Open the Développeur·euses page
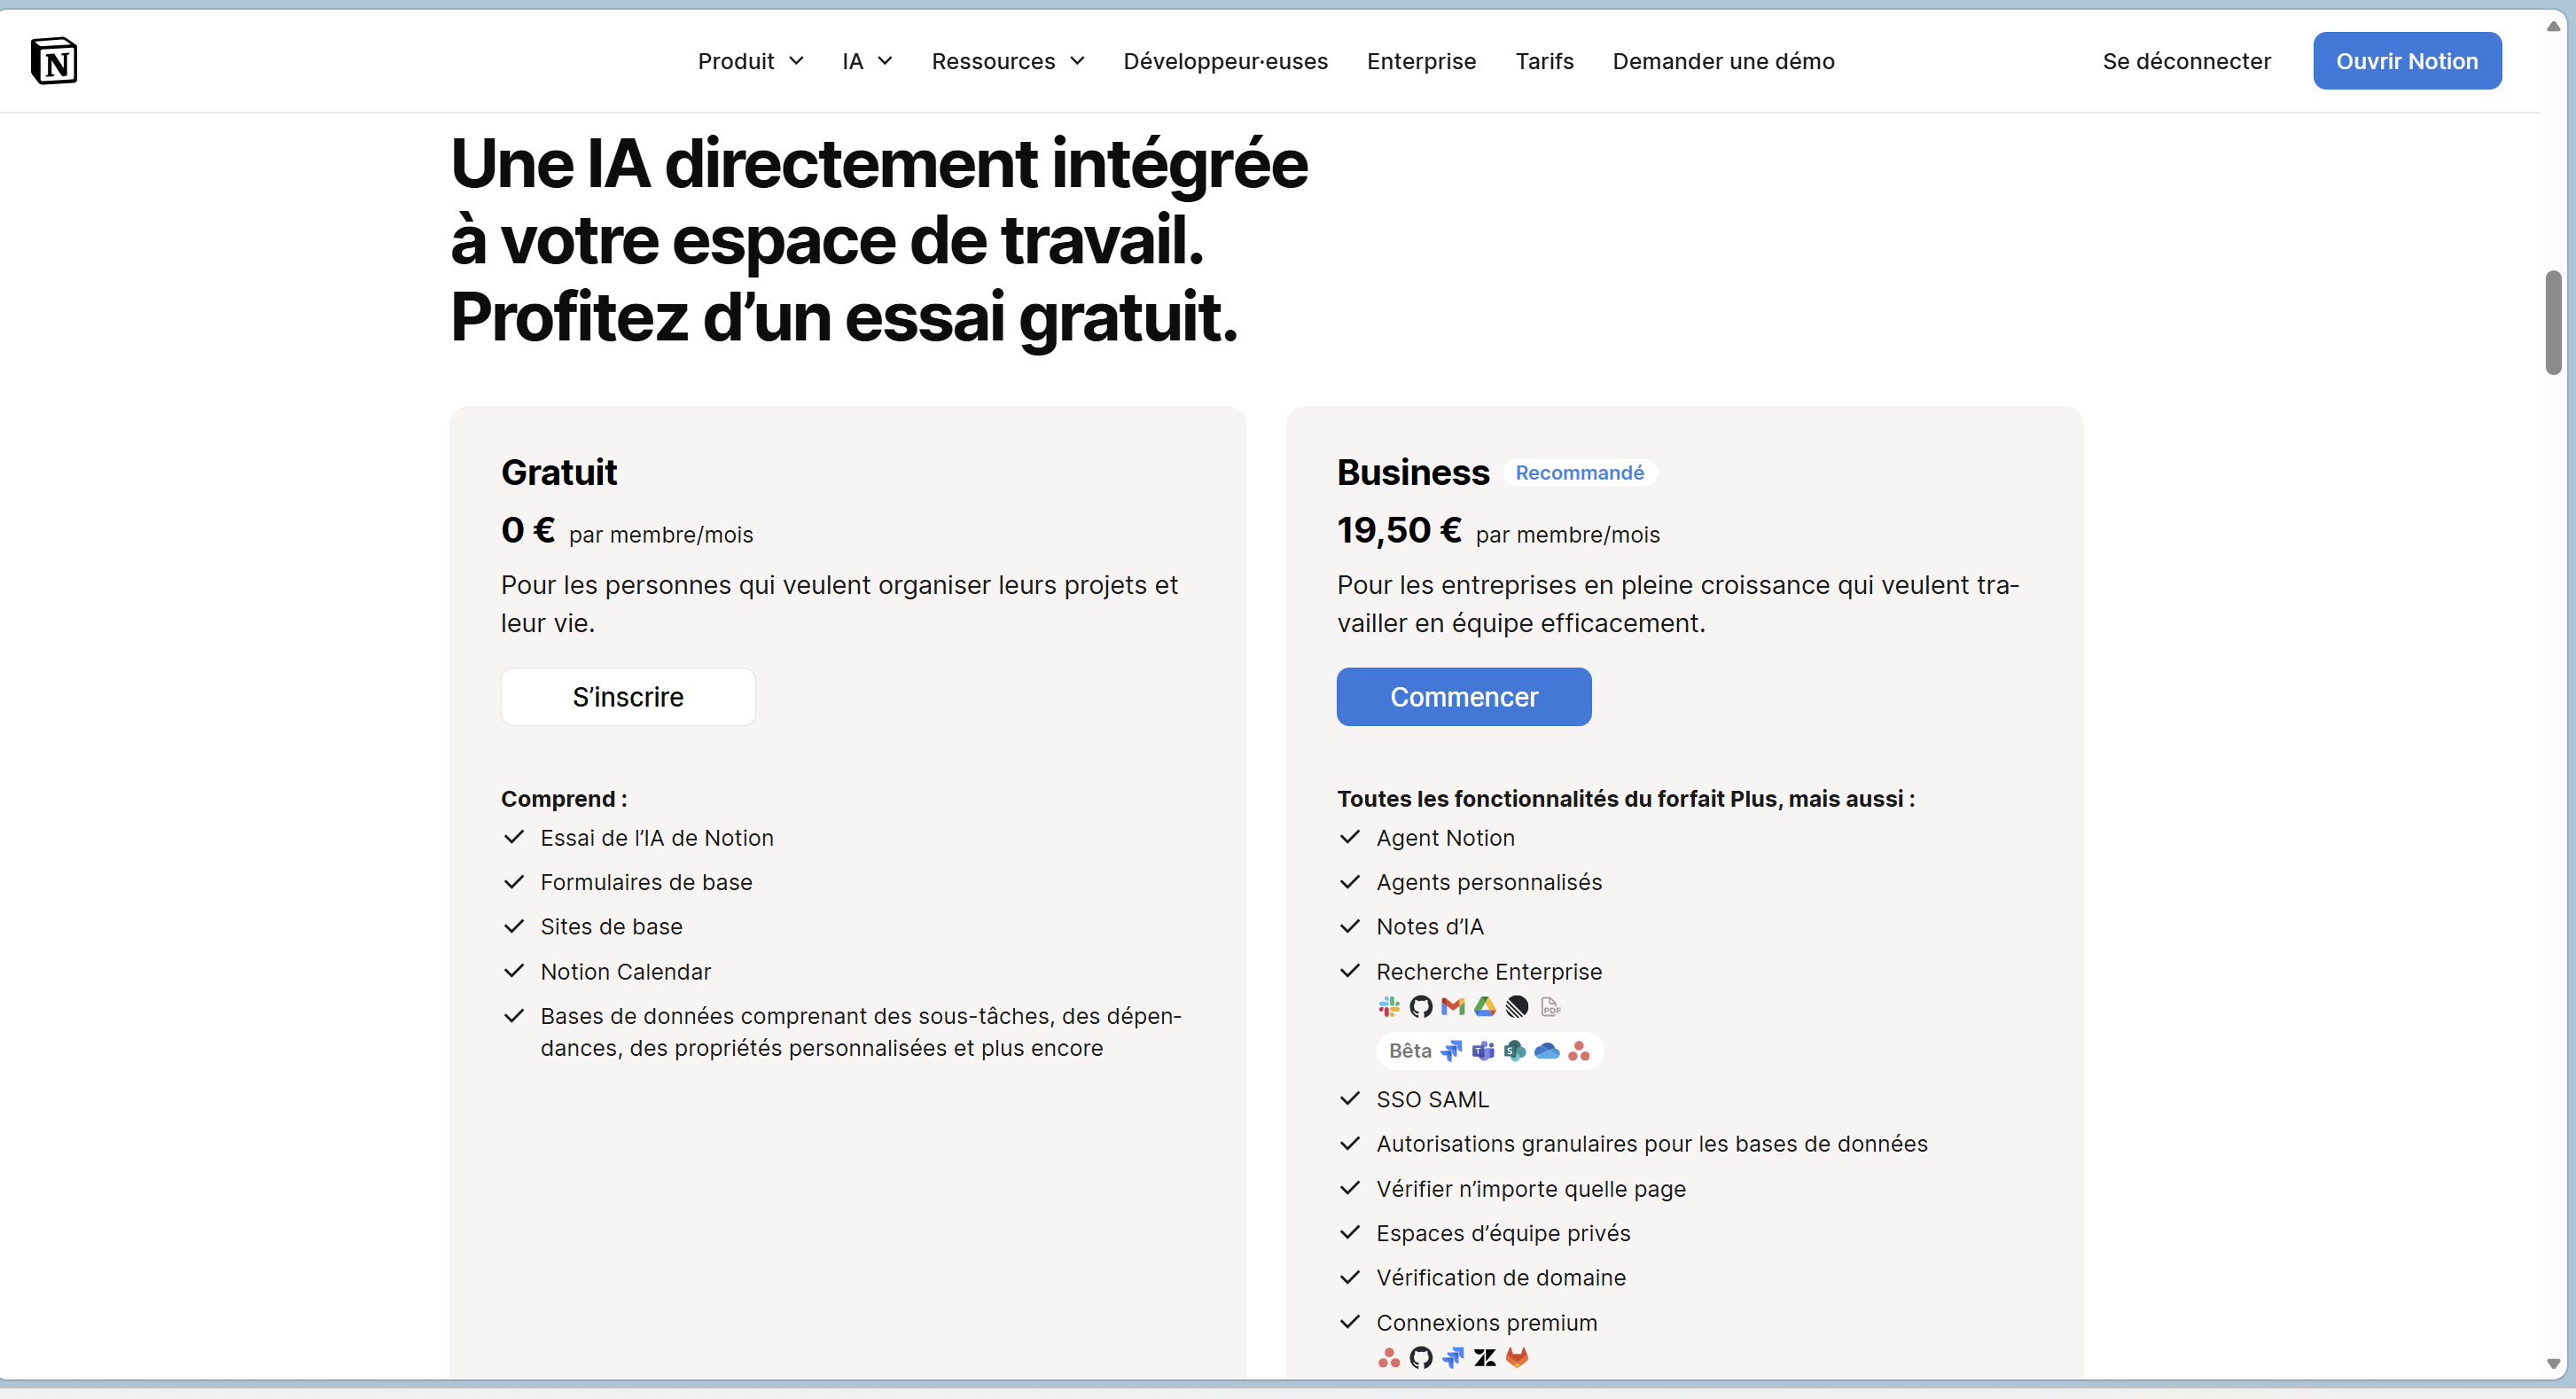This screenshot has height=1399, width=2576. (x=1226, y=61)
